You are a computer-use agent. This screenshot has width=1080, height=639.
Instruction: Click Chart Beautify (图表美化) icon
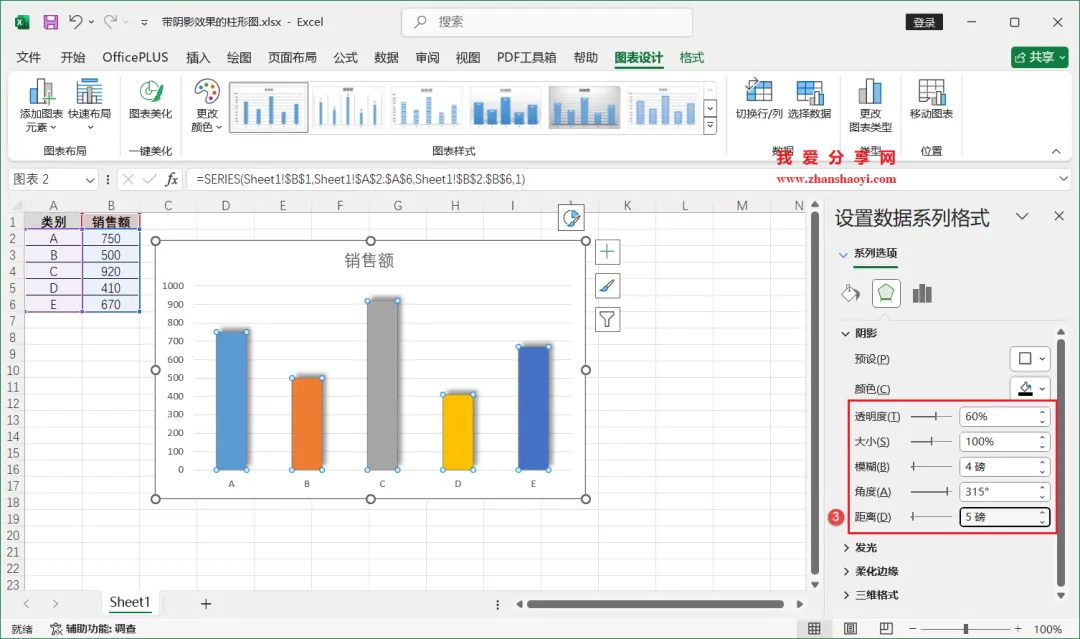pos(150,98)
